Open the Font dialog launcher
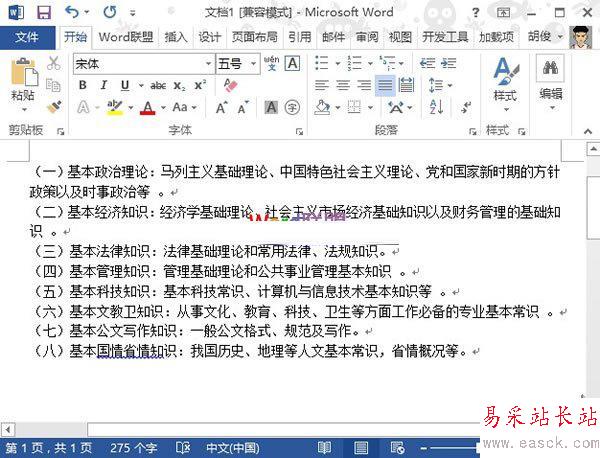Viewport: 600px width, 458px height. click(299, 132)
